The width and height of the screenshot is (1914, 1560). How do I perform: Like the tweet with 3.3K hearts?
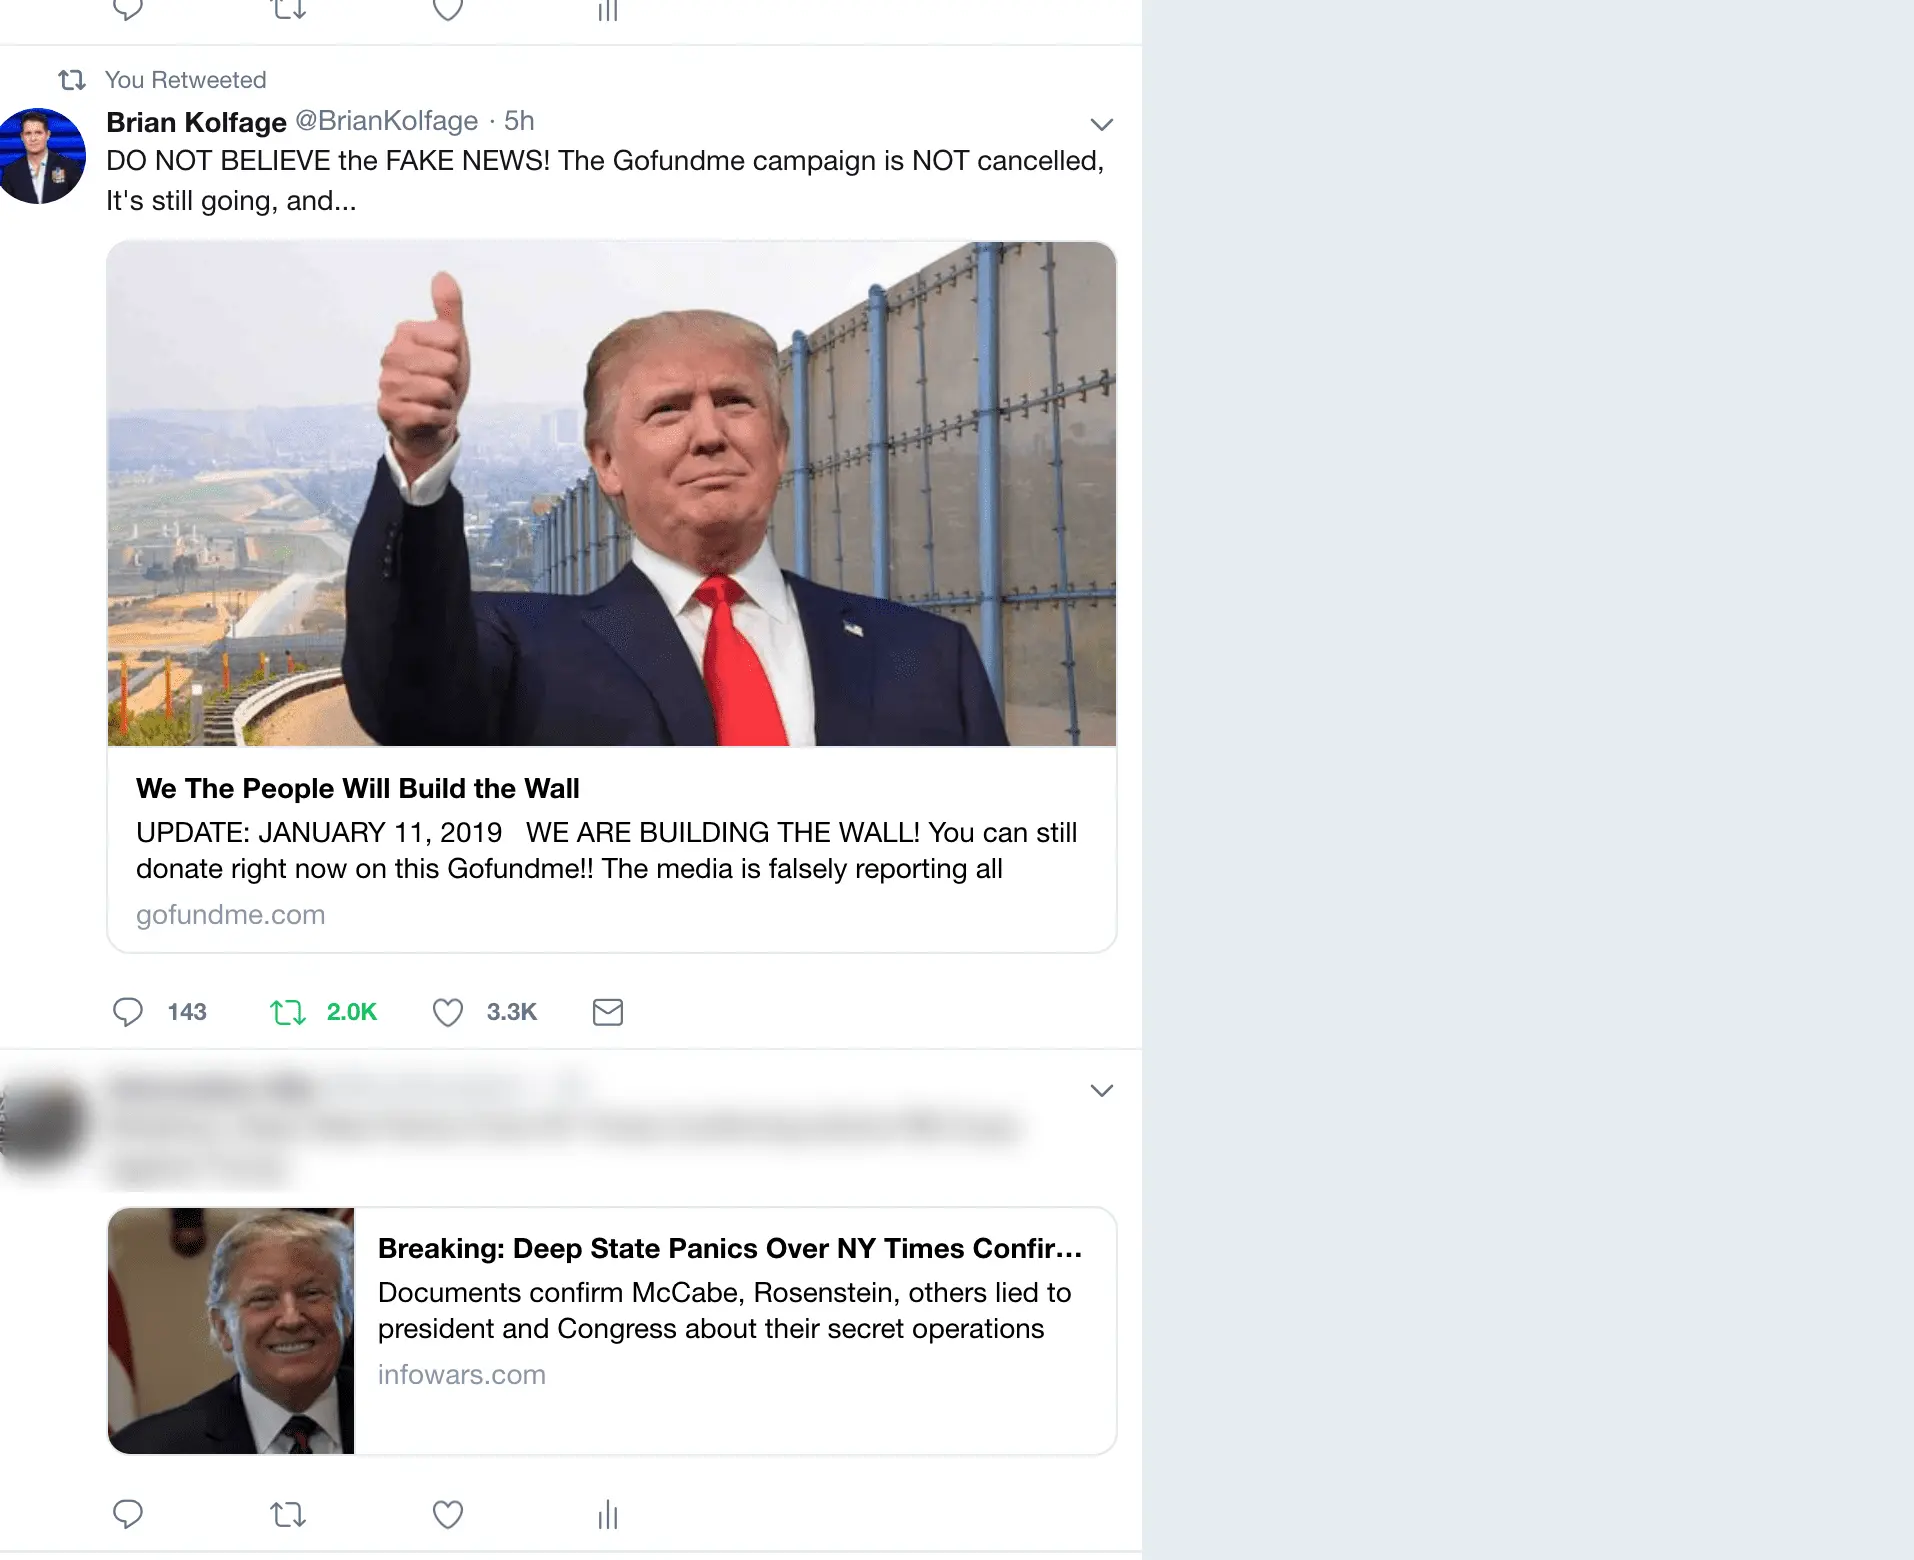coord(448,1012)
